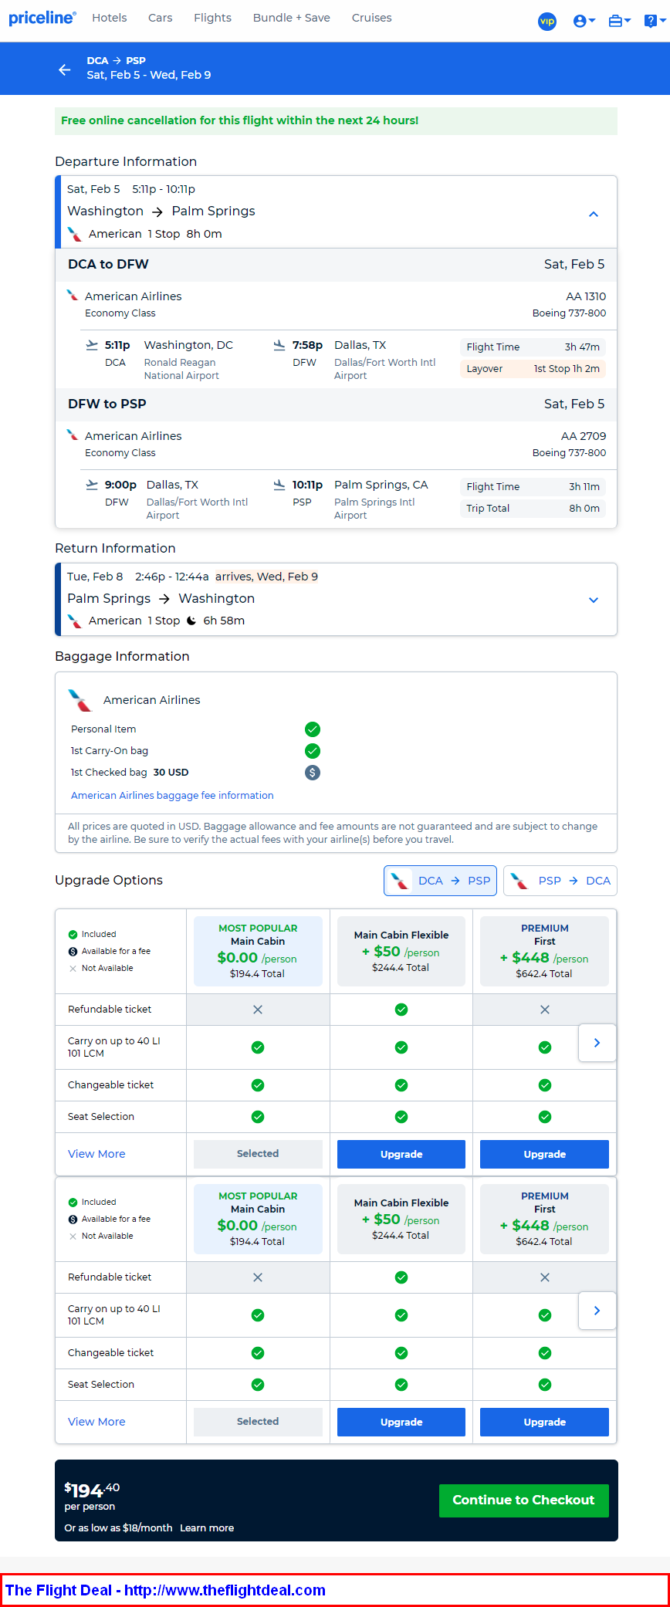This screenshot has height=1607, width=670.
Task: Select the DCA → PSP upgrade tab
Action: 440,881
